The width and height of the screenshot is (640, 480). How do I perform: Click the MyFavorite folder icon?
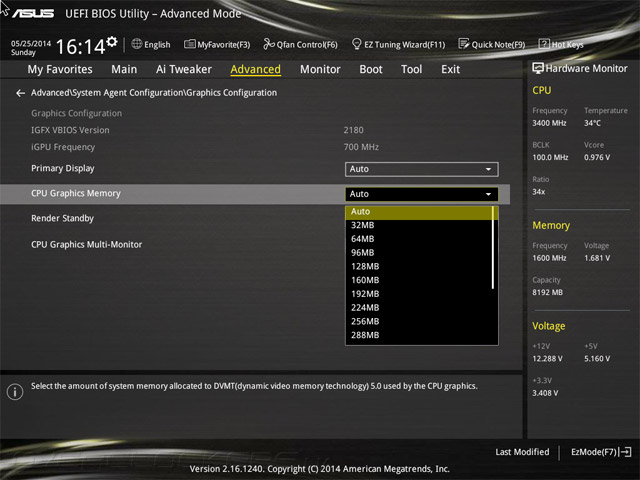coord(189,44)
